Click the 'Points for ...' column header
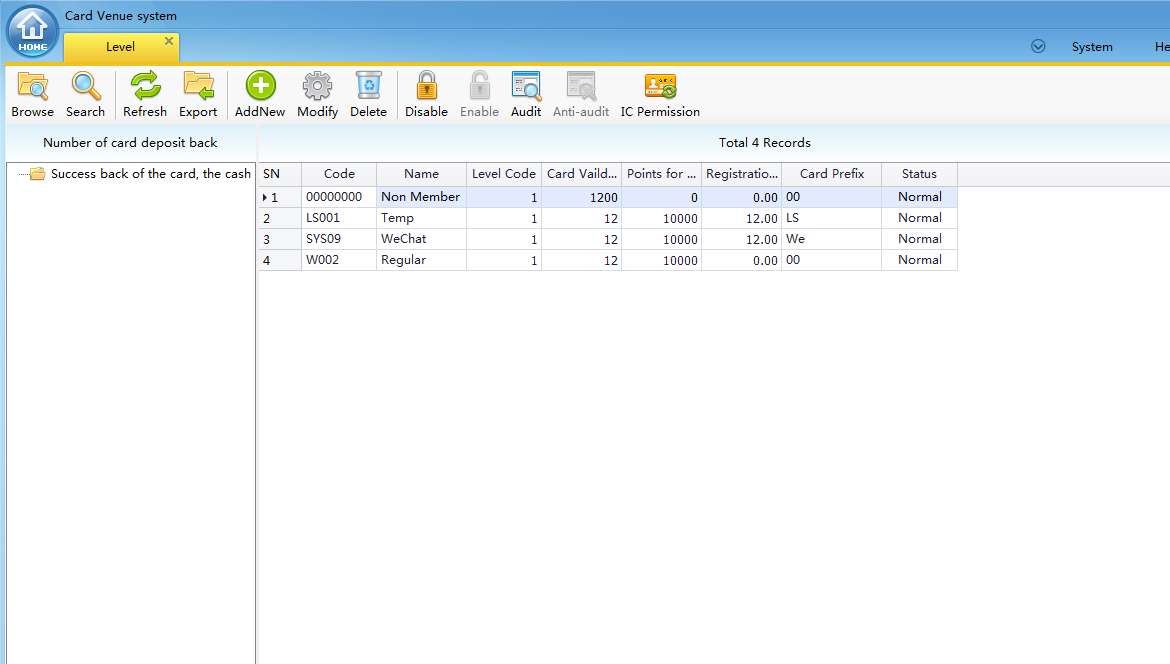The height and width of the screenshot is (664, 1170). click(x=661, y=174)
